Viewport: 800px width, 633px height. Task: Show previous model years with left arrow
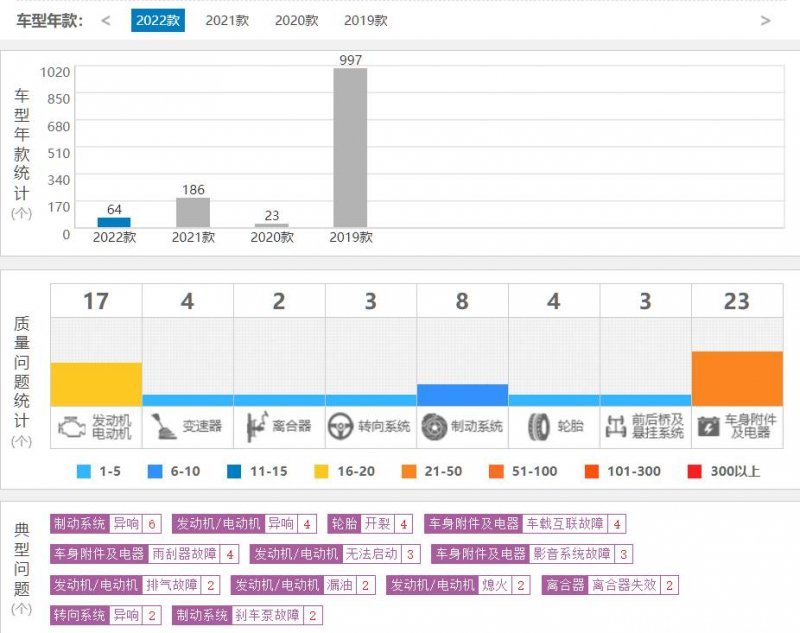click(106, 20)
